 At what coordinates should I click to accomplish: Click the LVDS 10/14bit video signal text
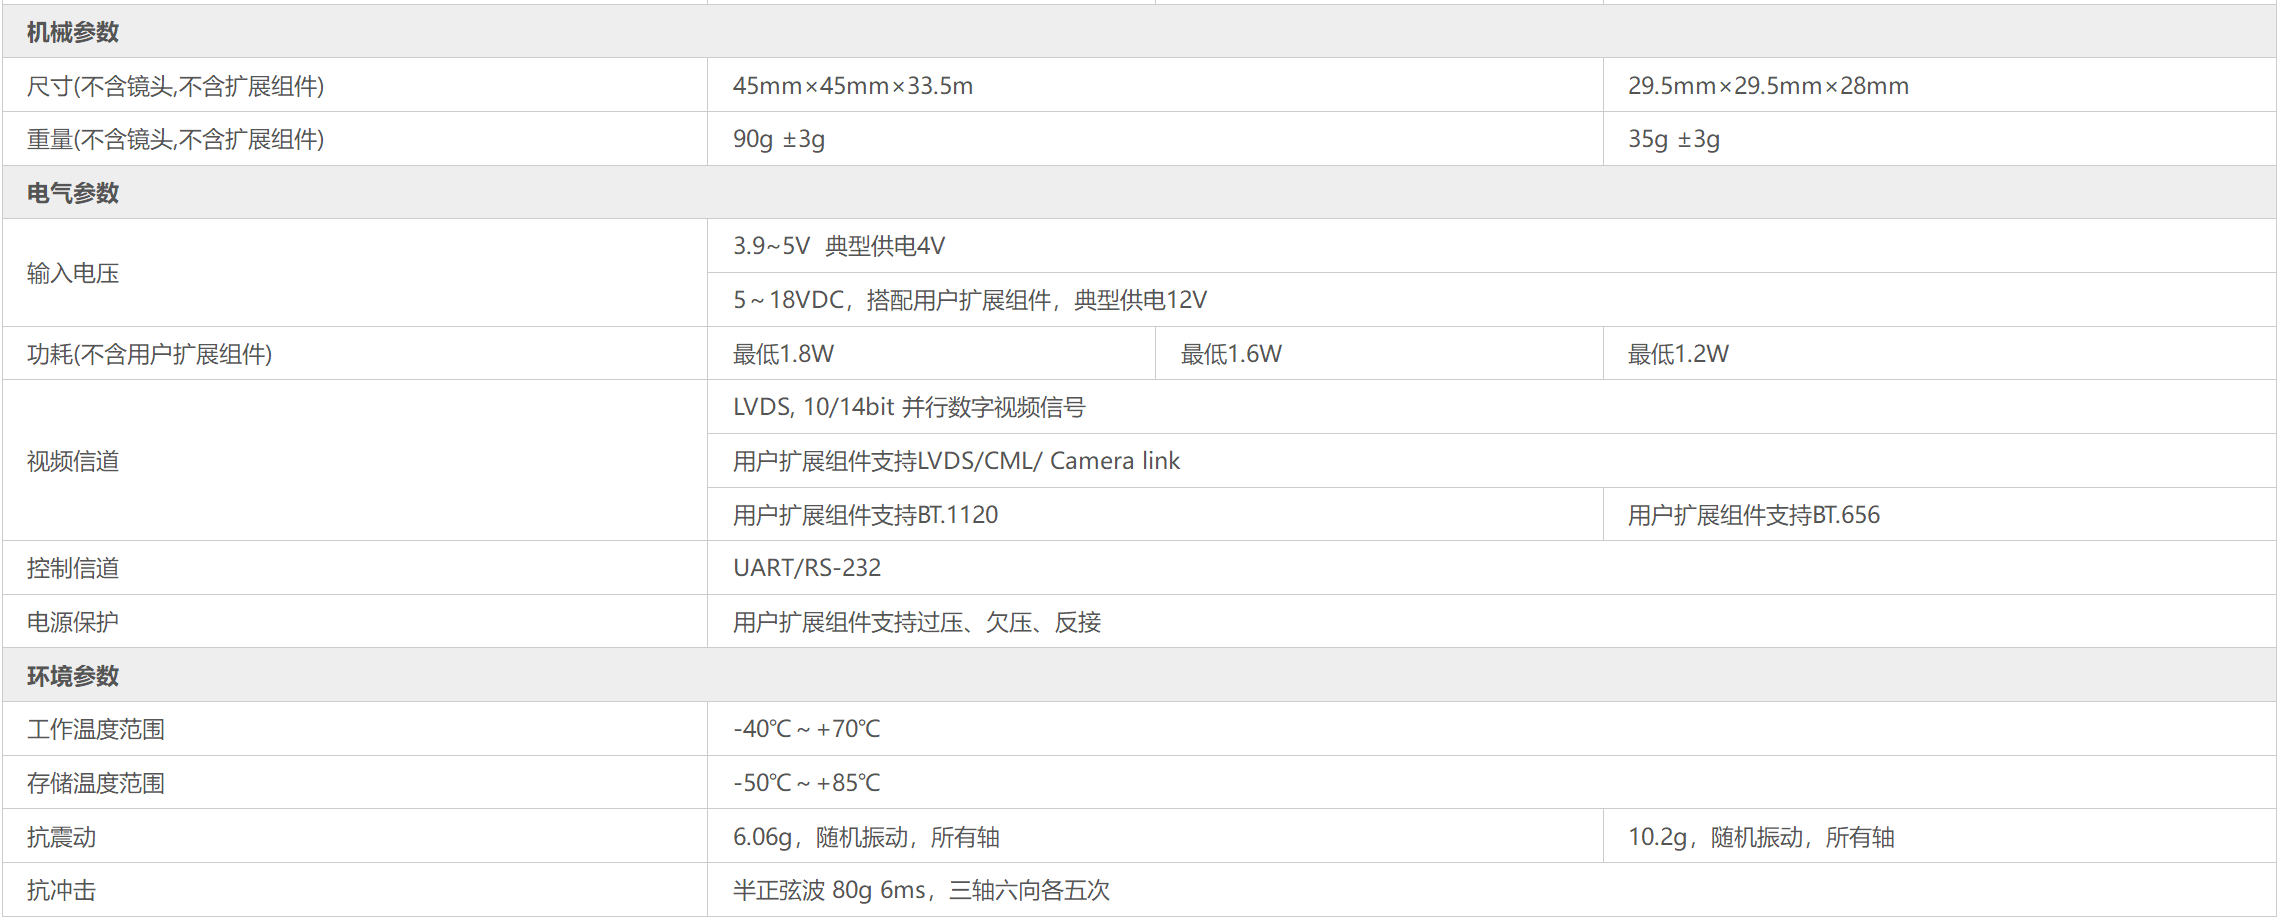coord(908,407)
